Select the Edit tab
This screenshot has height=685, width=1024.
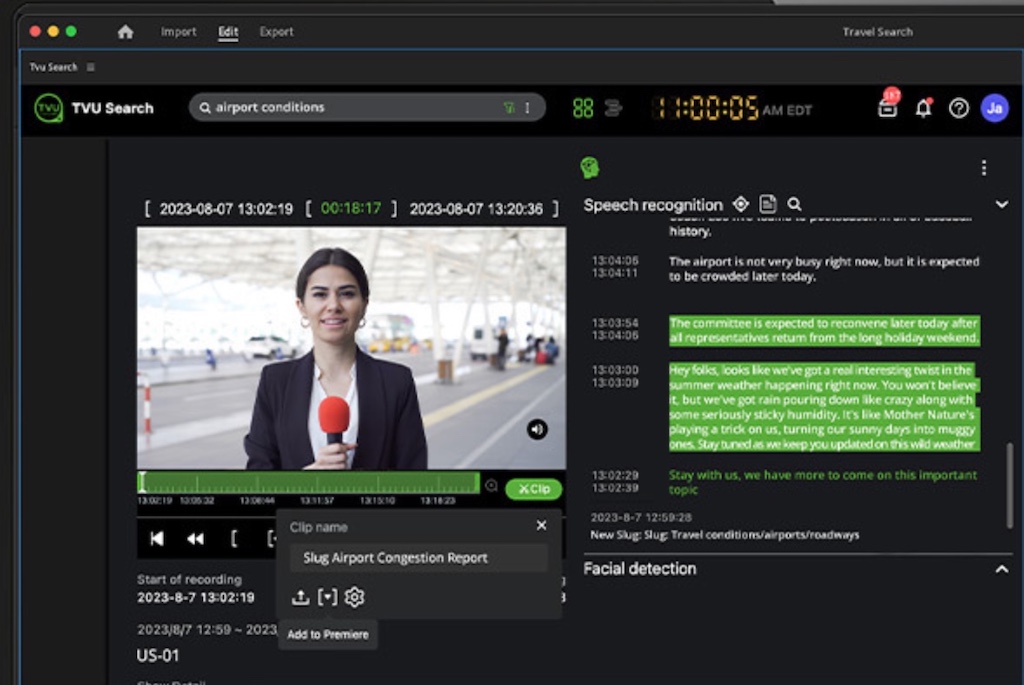(228, 31)
